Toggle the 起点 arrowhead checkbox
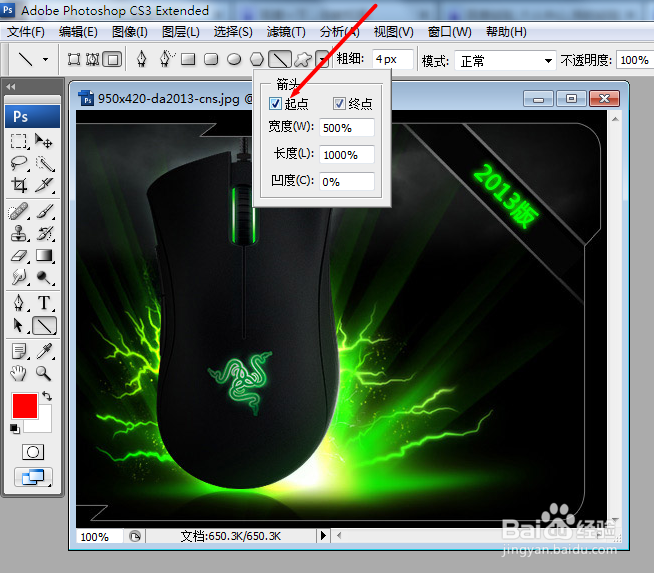The height and width of the screenshot is (573, 654). click(x=275, y=103)
